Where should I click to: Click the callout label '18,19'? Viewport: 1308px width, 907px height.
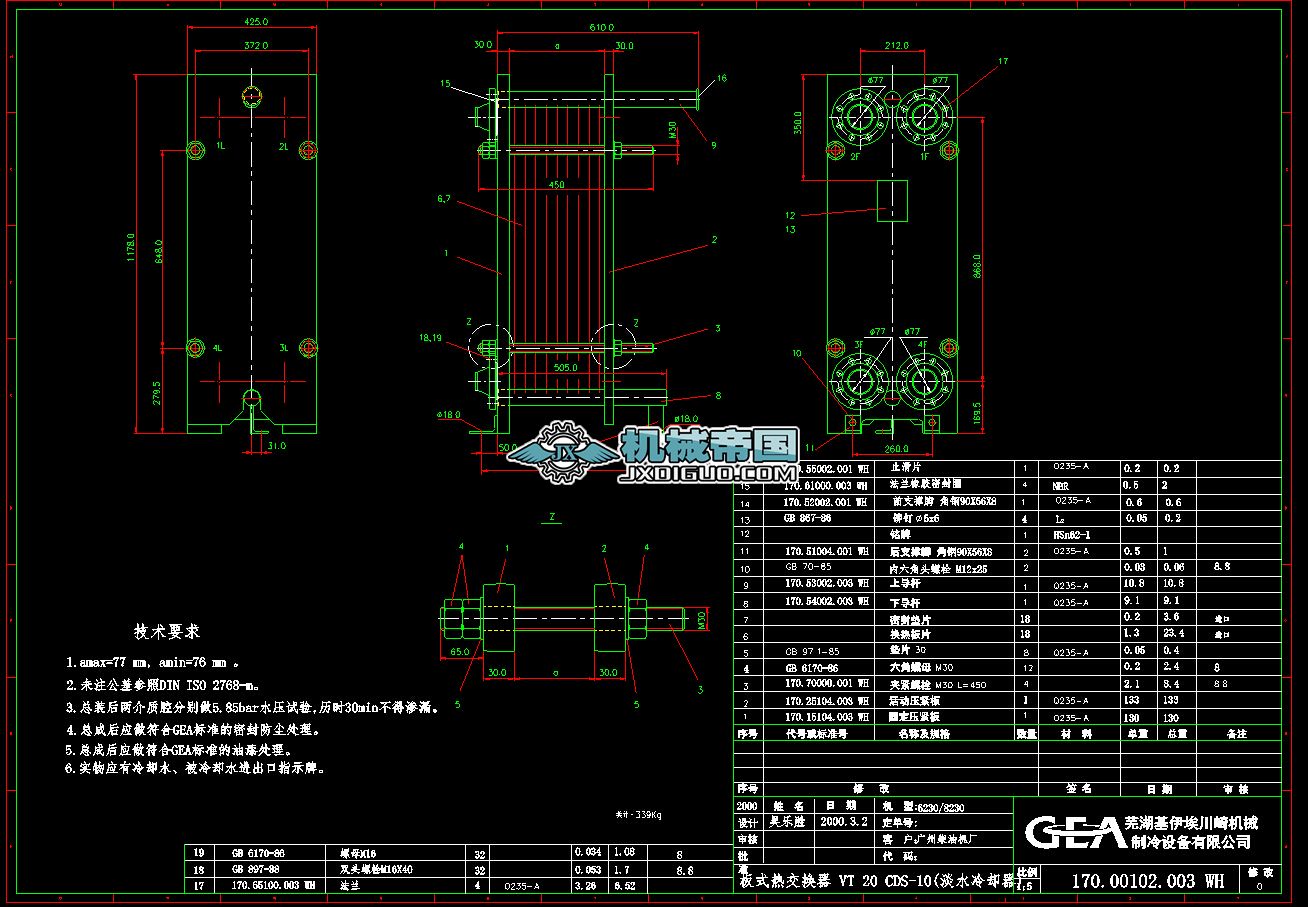pos(430,338)
